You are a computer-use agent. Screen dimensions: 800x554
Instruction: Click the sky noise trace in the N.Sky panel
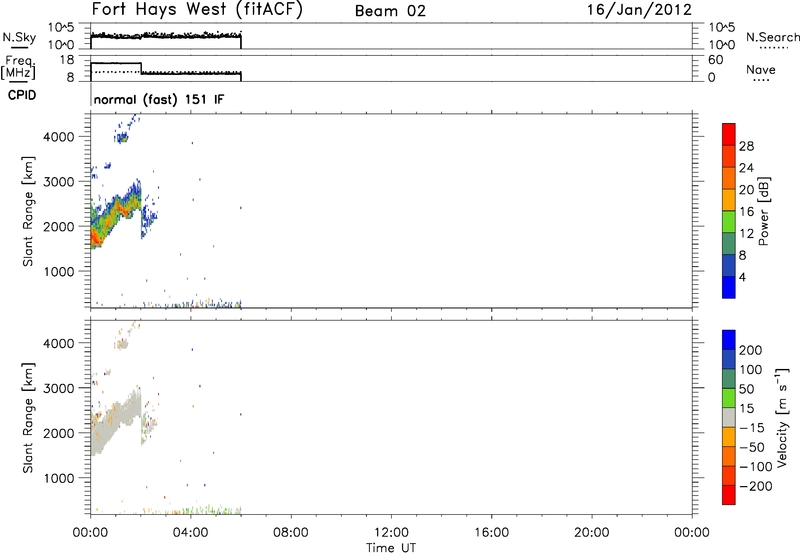pos(166,36)
